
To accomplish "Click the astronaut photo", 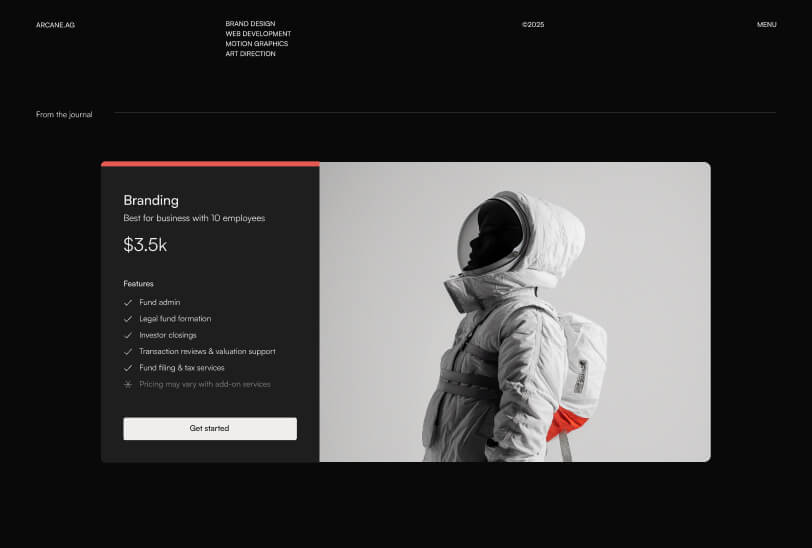I will [515, 312].
